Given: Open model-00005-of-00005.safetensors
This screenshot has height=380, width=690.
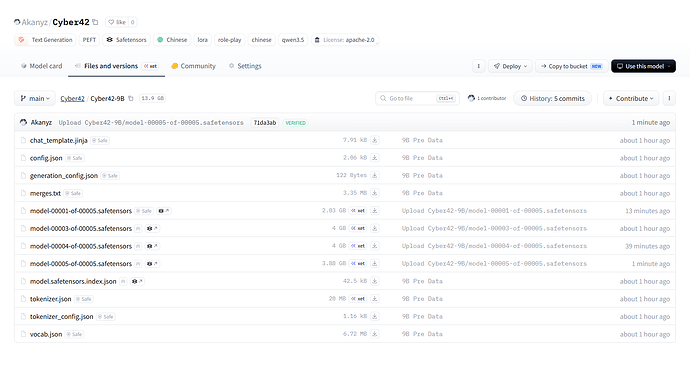Looking at the screenshot, I should tap(81, 263).
